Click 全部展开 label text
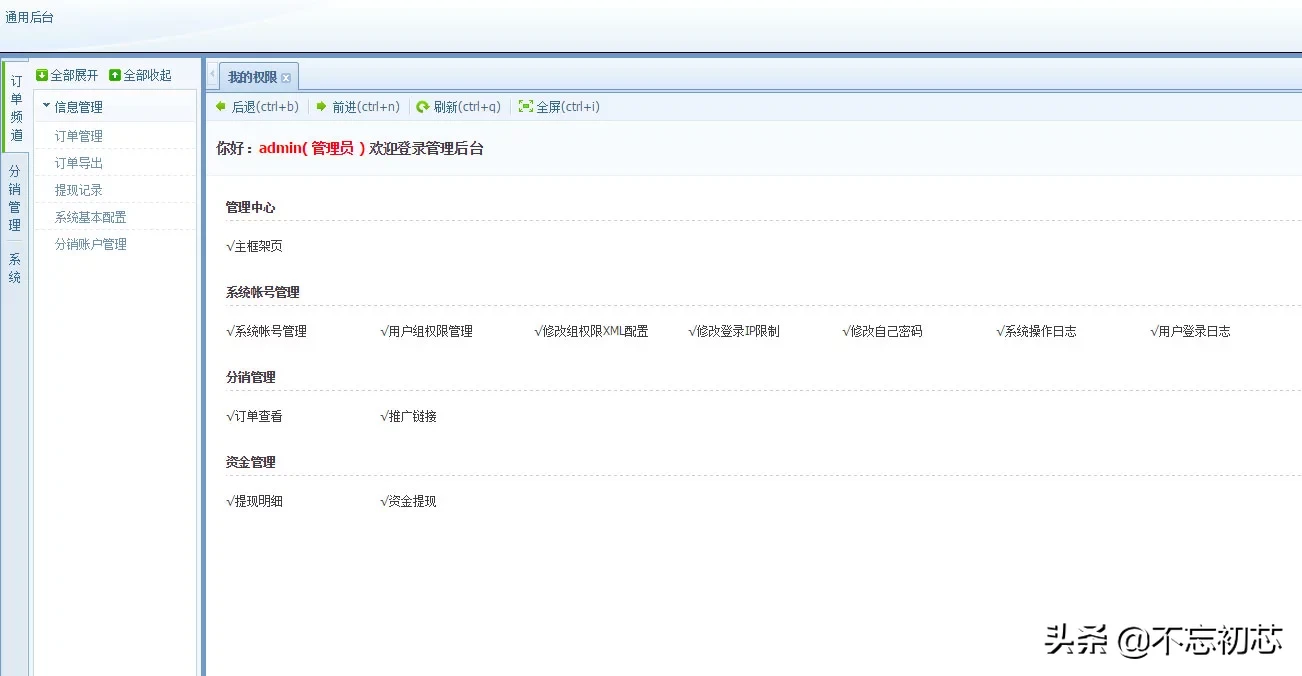Screen dimensions: 1302x676 tap(74, 75)
